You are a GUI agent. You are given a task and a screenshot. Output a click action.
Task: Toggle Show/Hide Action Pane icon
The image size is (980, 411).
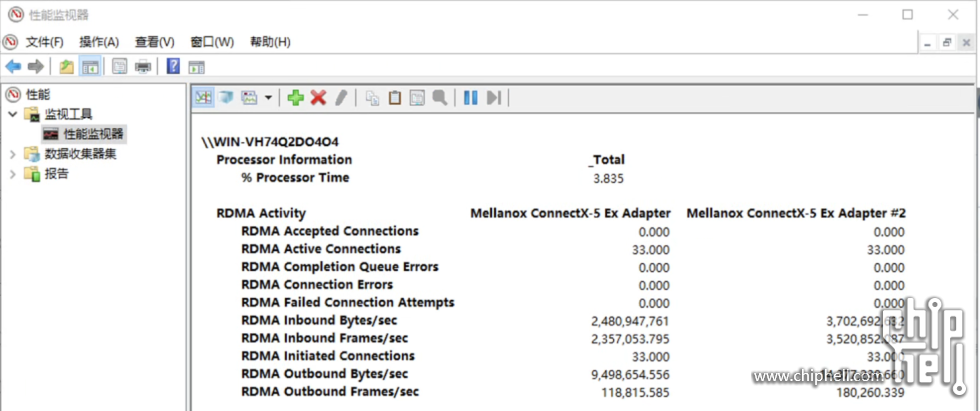click(197, 67)
